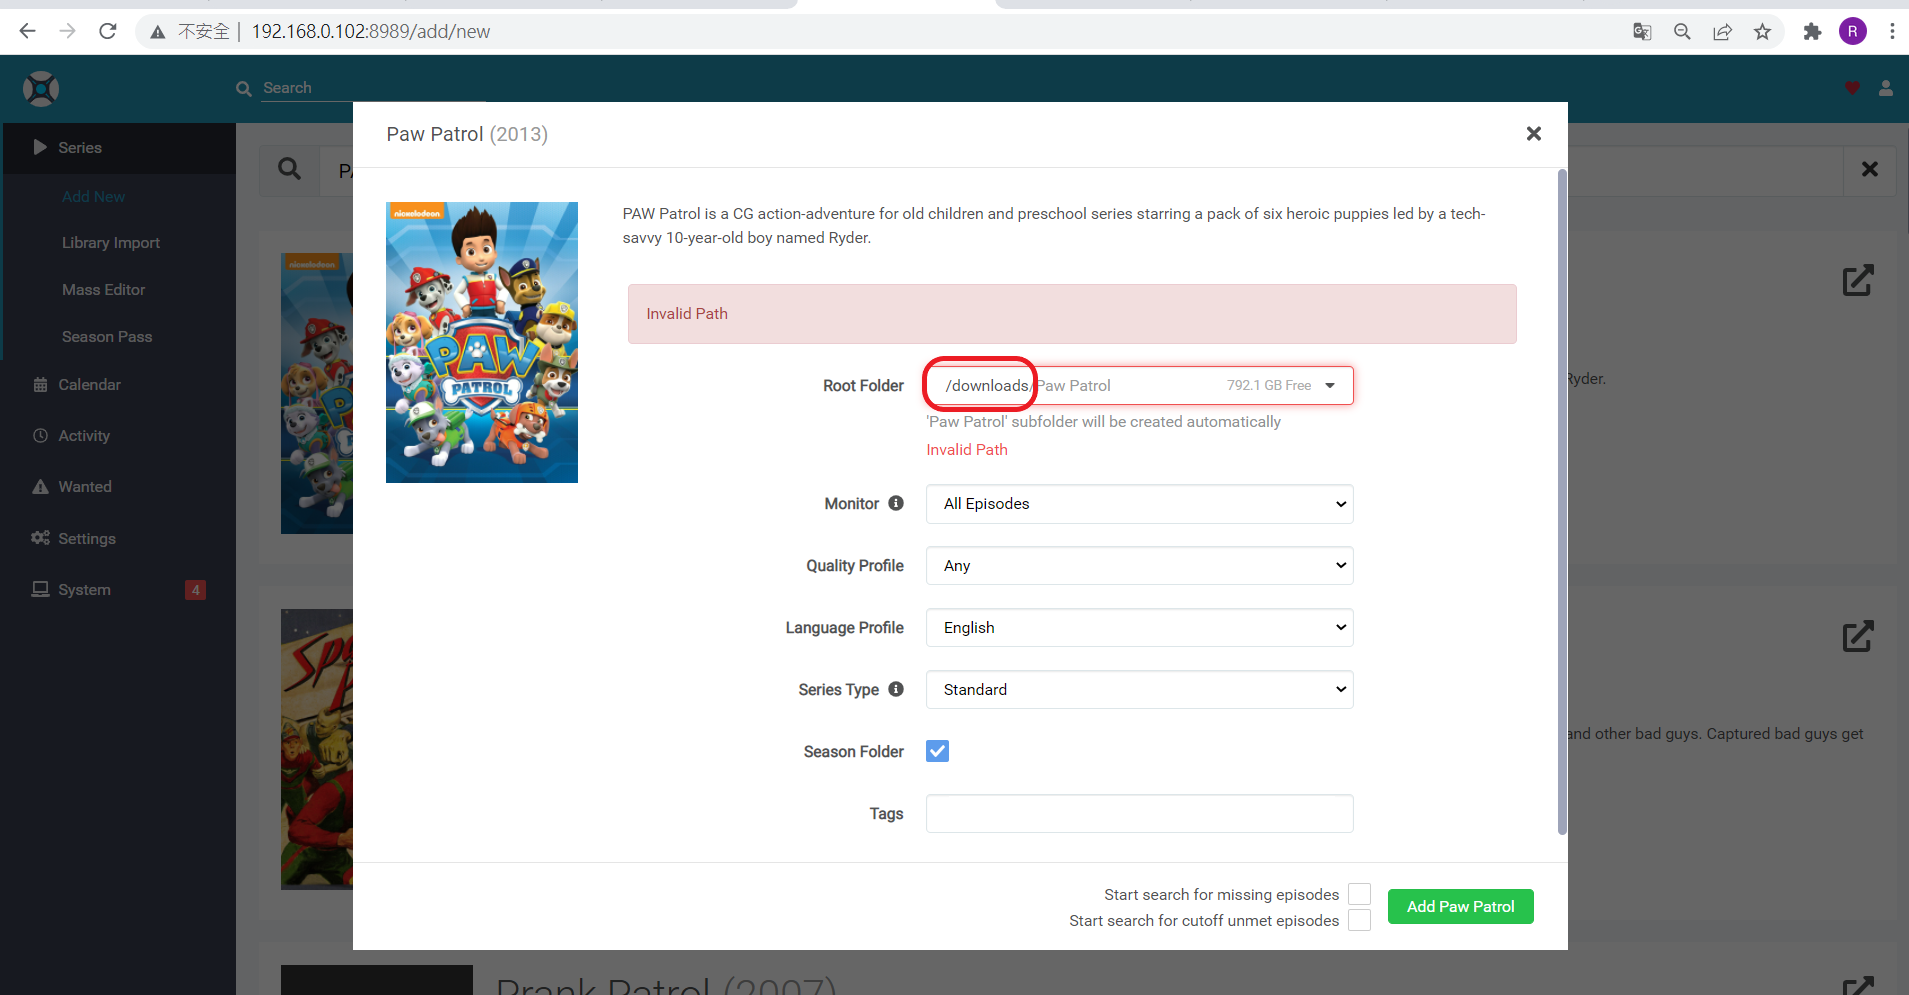Open the Chrome profile avatar

[x=1852, y=32]
